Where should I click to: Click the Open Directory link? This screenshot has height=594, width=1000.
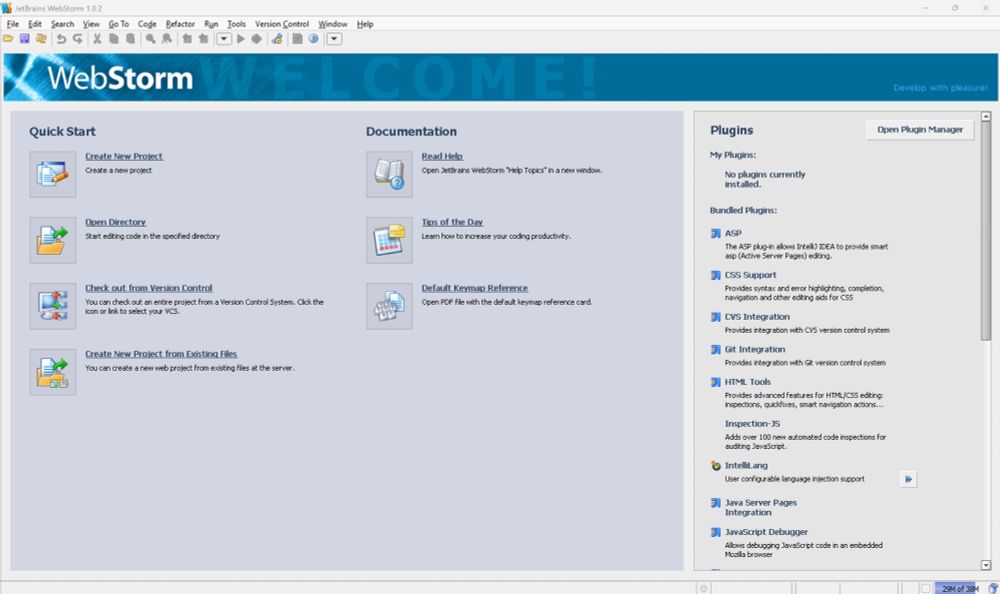(115, 222)
